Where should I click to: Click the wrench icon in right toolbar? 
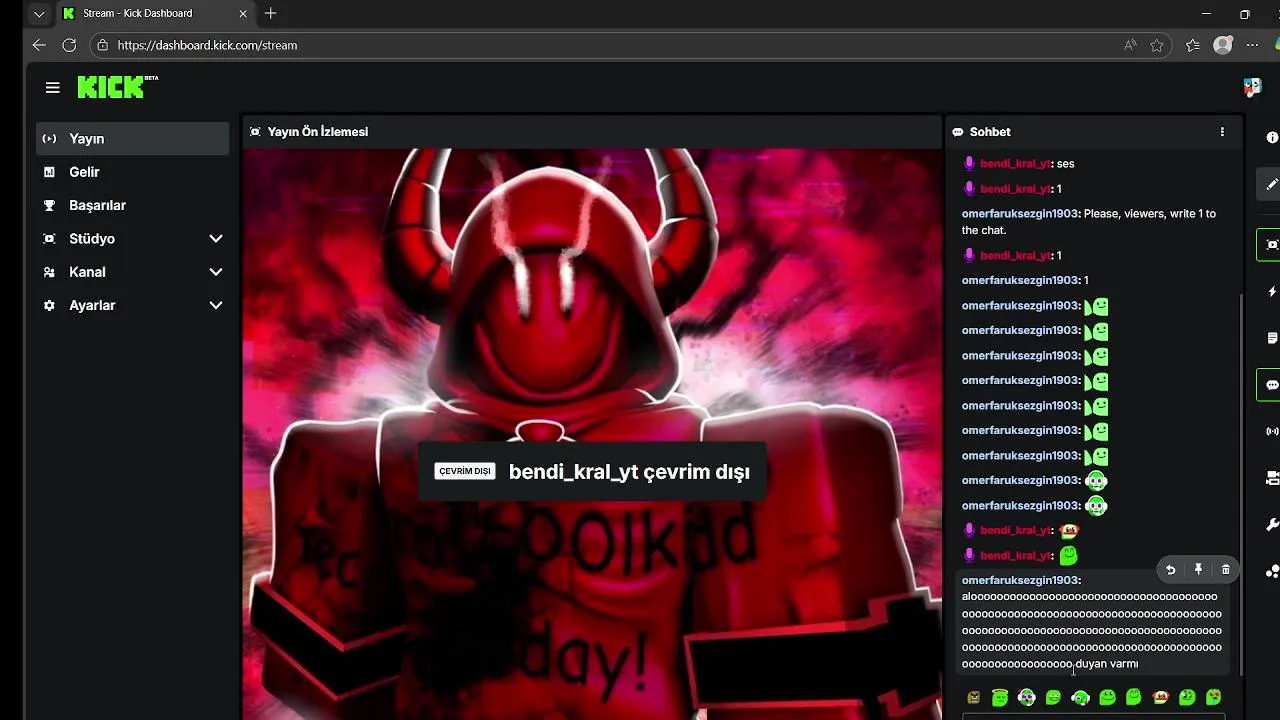[1272, 525]
